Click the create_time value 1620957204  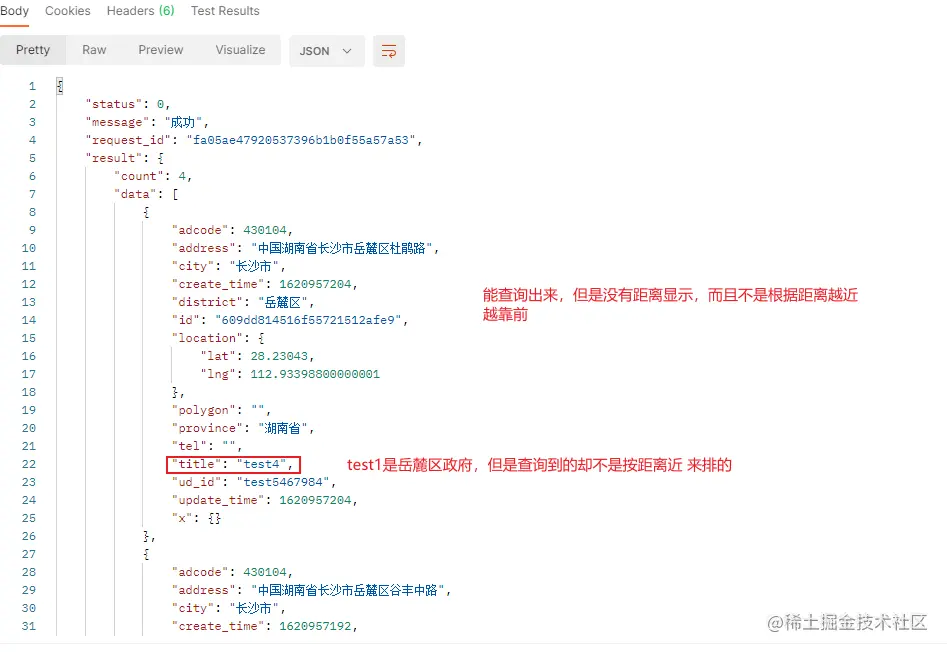click(315, 284)
